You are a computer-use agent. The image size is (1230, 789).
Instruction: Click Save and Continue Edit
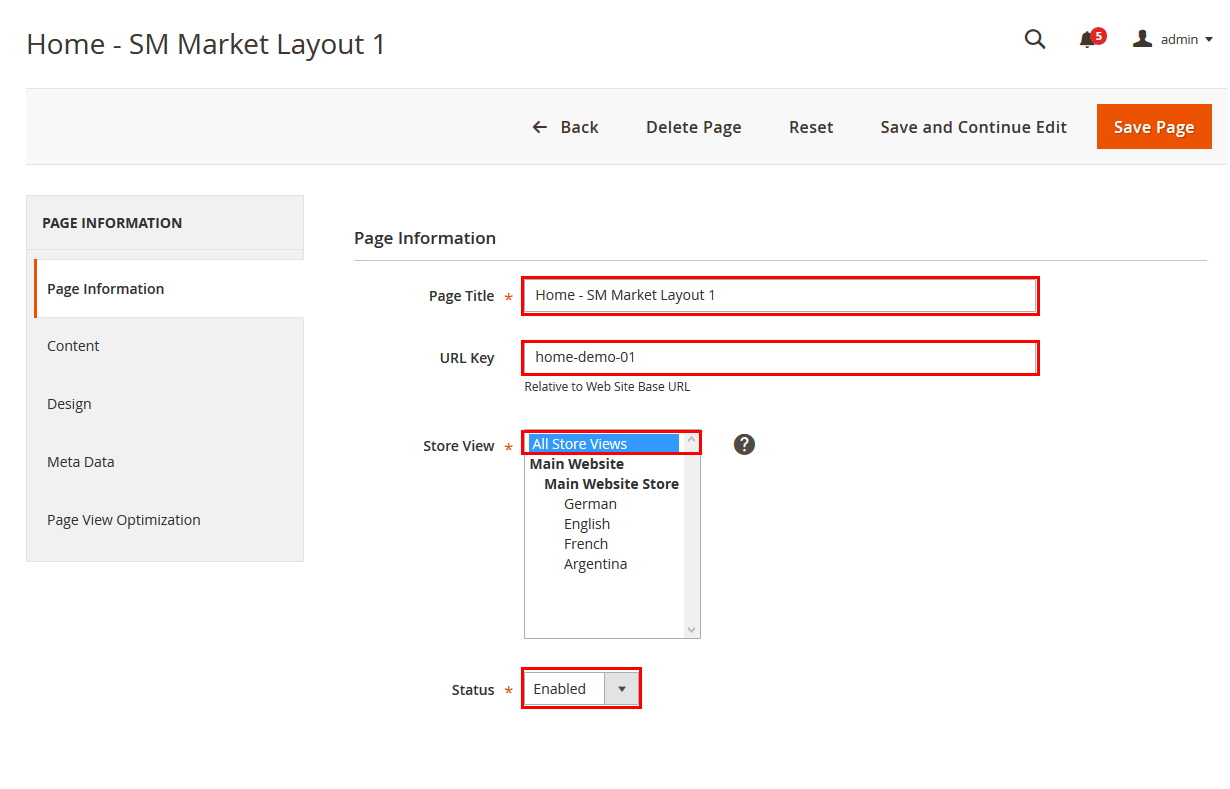973,127
